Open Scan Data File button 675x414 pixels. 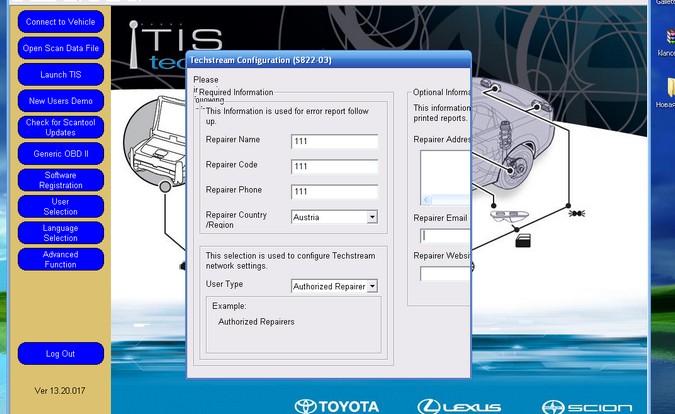click(x=61, y=48)
